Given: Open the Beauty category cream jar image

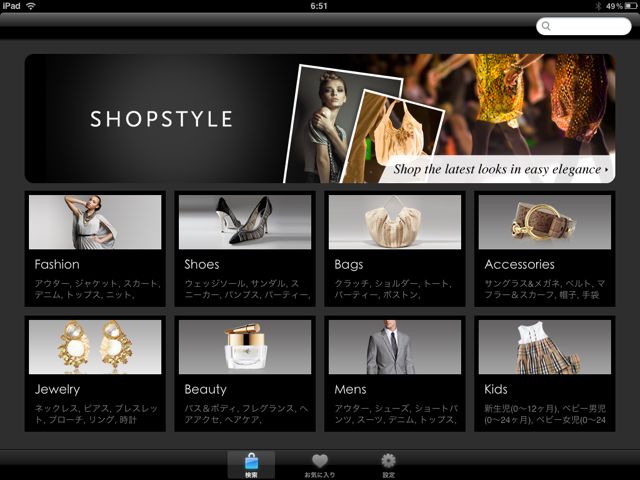Looking at the screenshot, I should click(x=245, y=347).
